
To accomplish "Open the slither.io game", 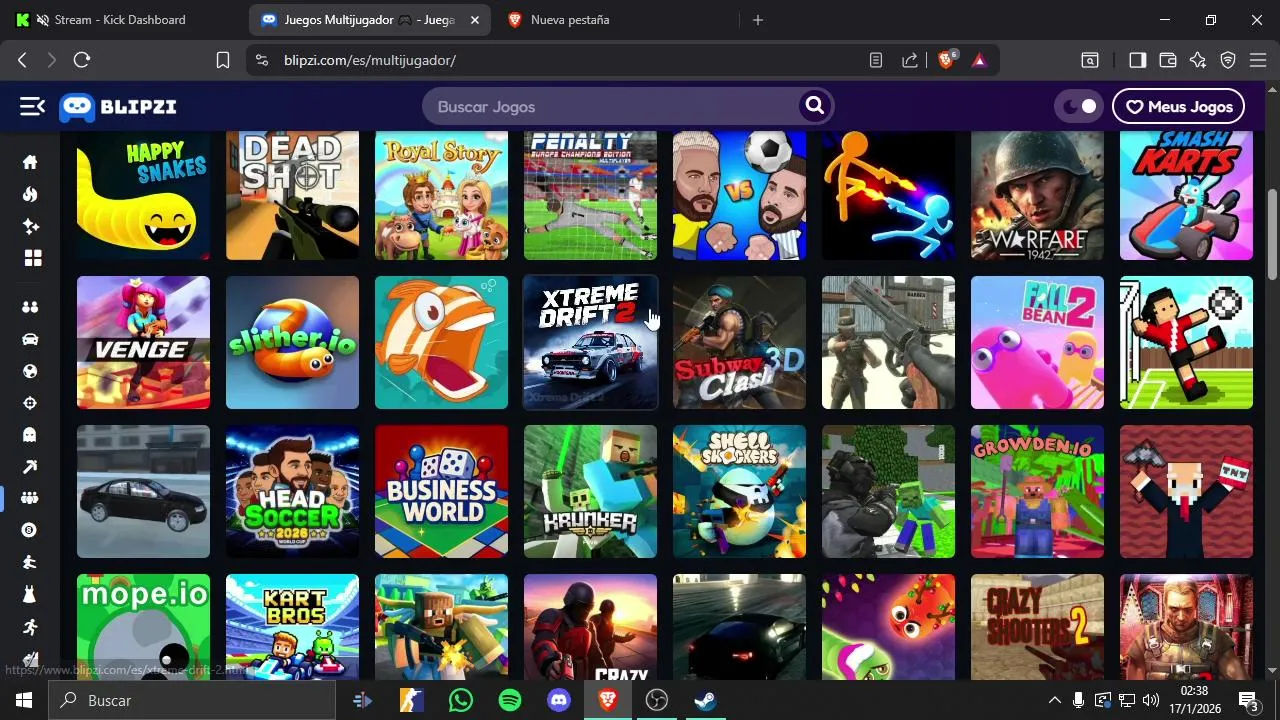I will 292,342.
